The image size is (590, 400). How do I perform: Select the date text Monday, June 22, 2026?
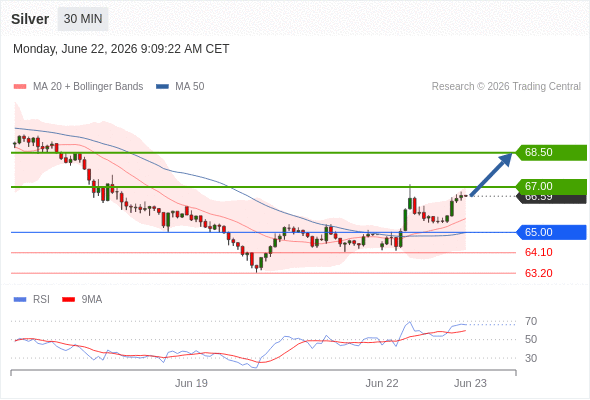75,49
